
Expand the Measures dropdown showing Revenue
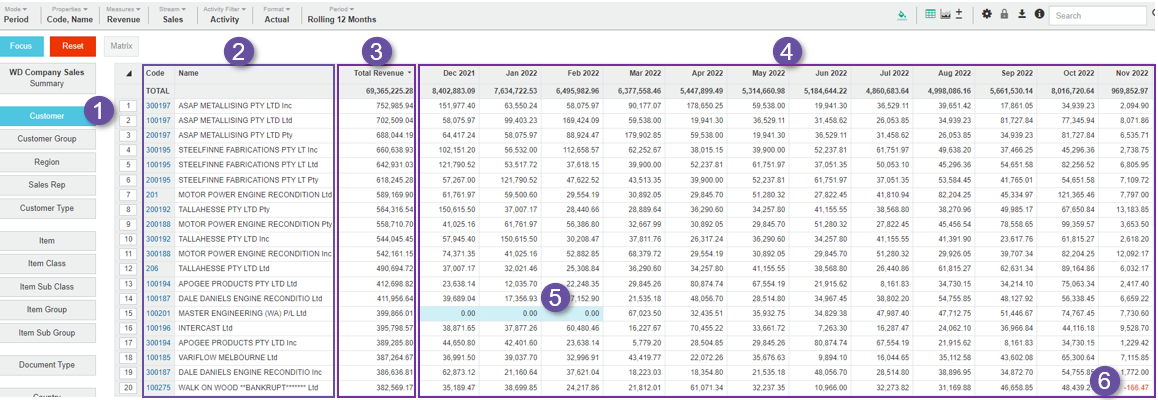[x=123, y=13]
